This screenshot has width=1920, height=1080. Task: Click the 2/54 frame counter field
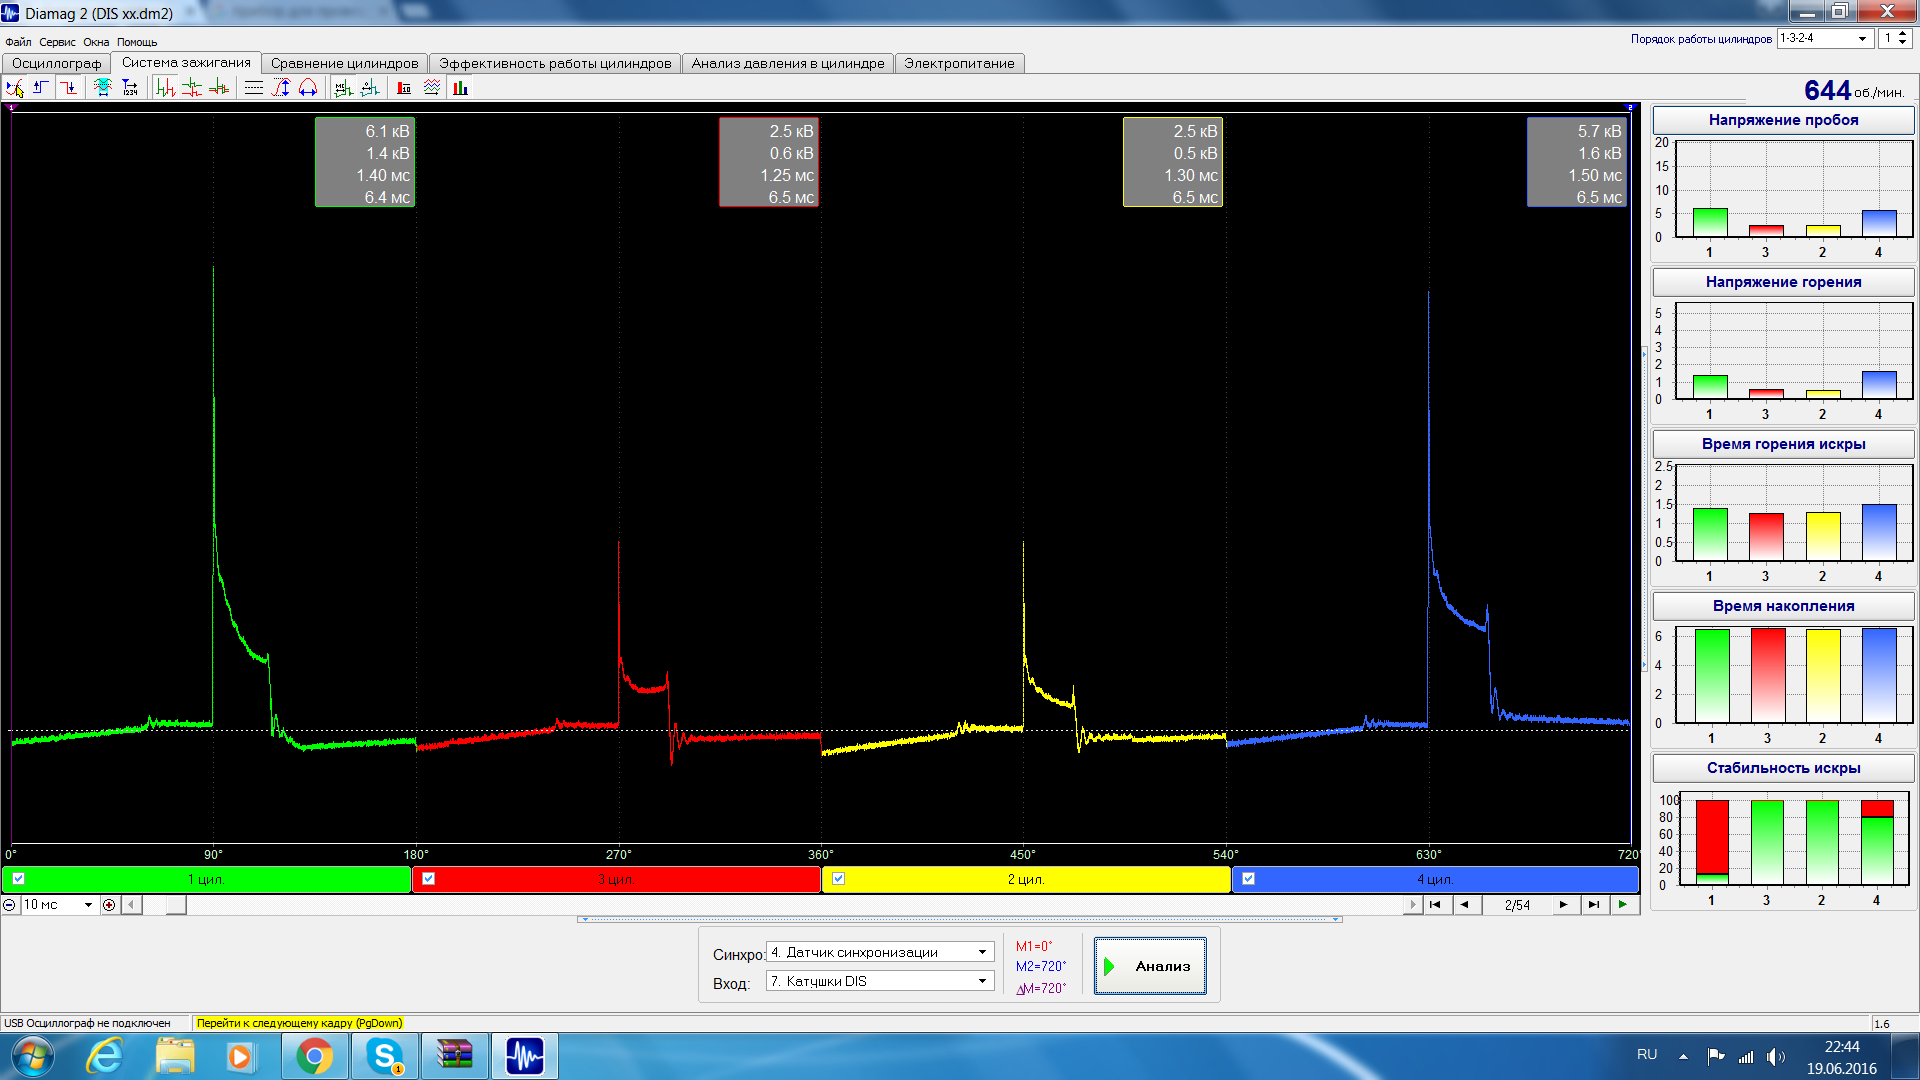coord(1517,905)
